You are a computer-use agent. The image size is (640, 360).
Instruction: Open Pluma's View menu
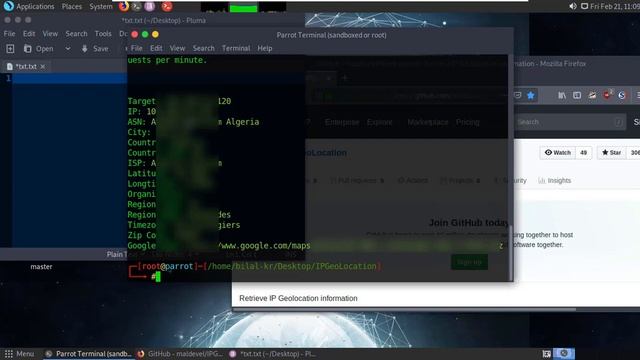50,34
